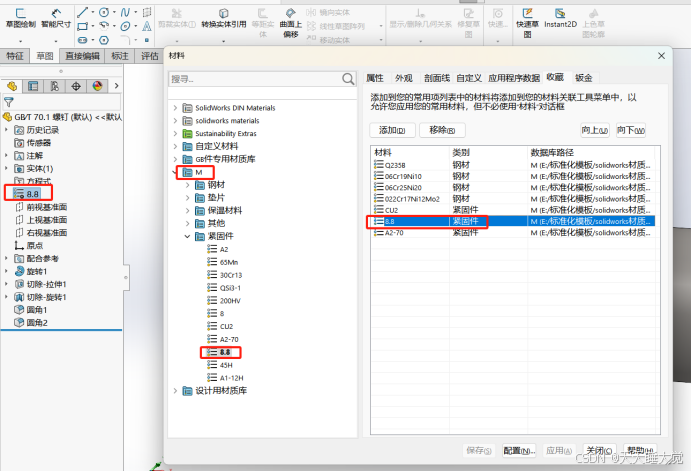This screenshot has width=692, height=472.
Task: Expand the GB件专用材质库 library
Action: [x=175, y=159]
